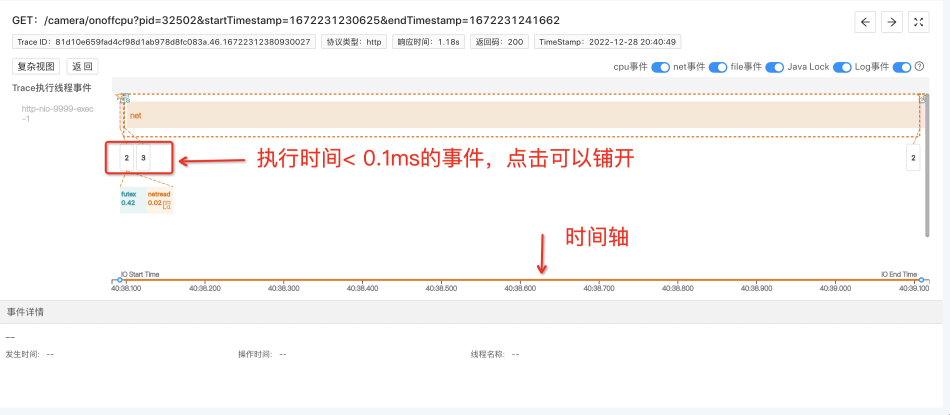Expand the collapsed events box labeled 3
This screenshot has width=950, height=415.
click(x=144, y=158)
